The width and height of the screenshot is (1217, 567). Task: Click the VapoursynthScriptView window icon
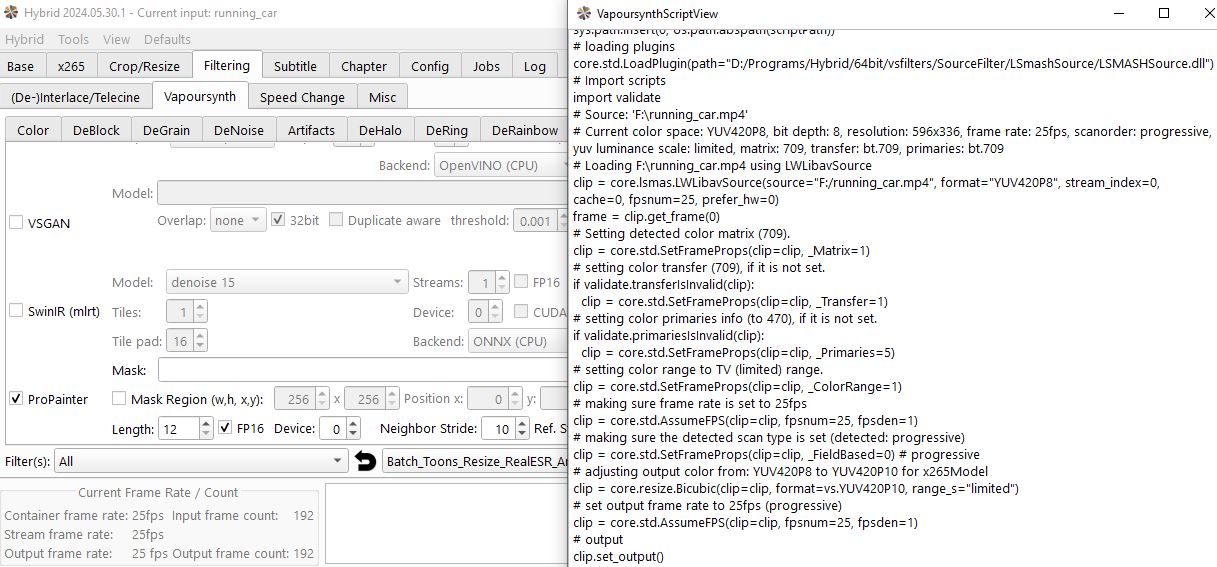(582, 13)
